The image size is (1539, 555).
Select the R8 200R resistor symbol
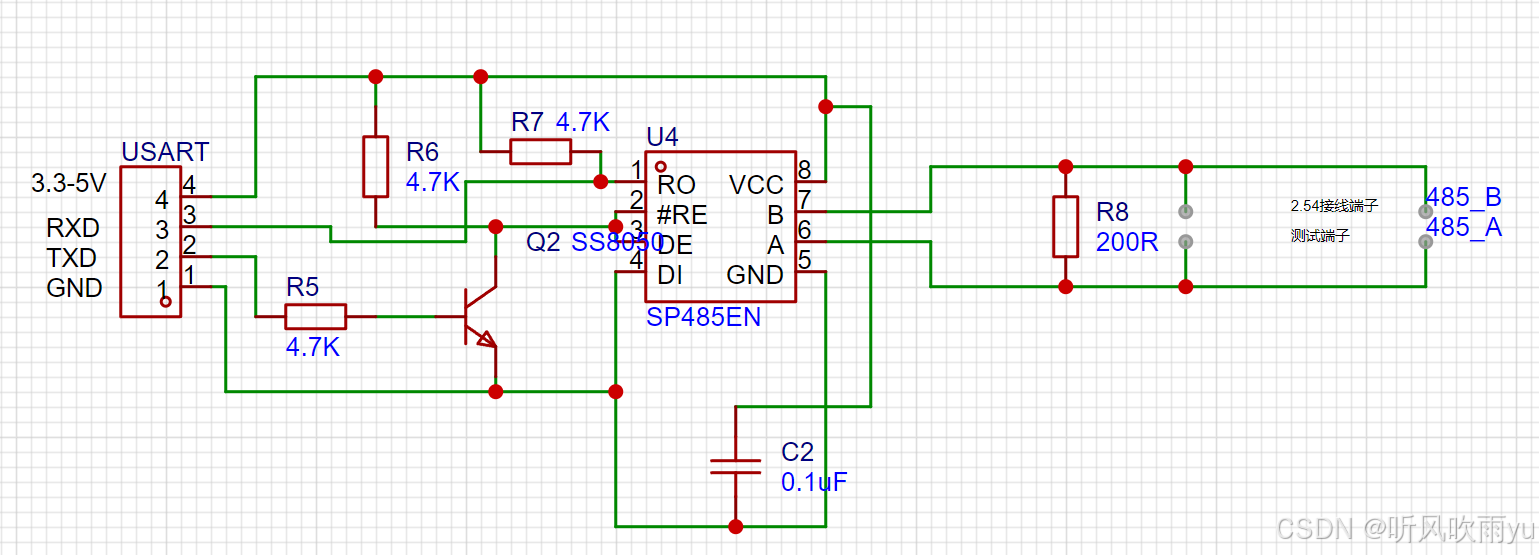point(1066,227)
